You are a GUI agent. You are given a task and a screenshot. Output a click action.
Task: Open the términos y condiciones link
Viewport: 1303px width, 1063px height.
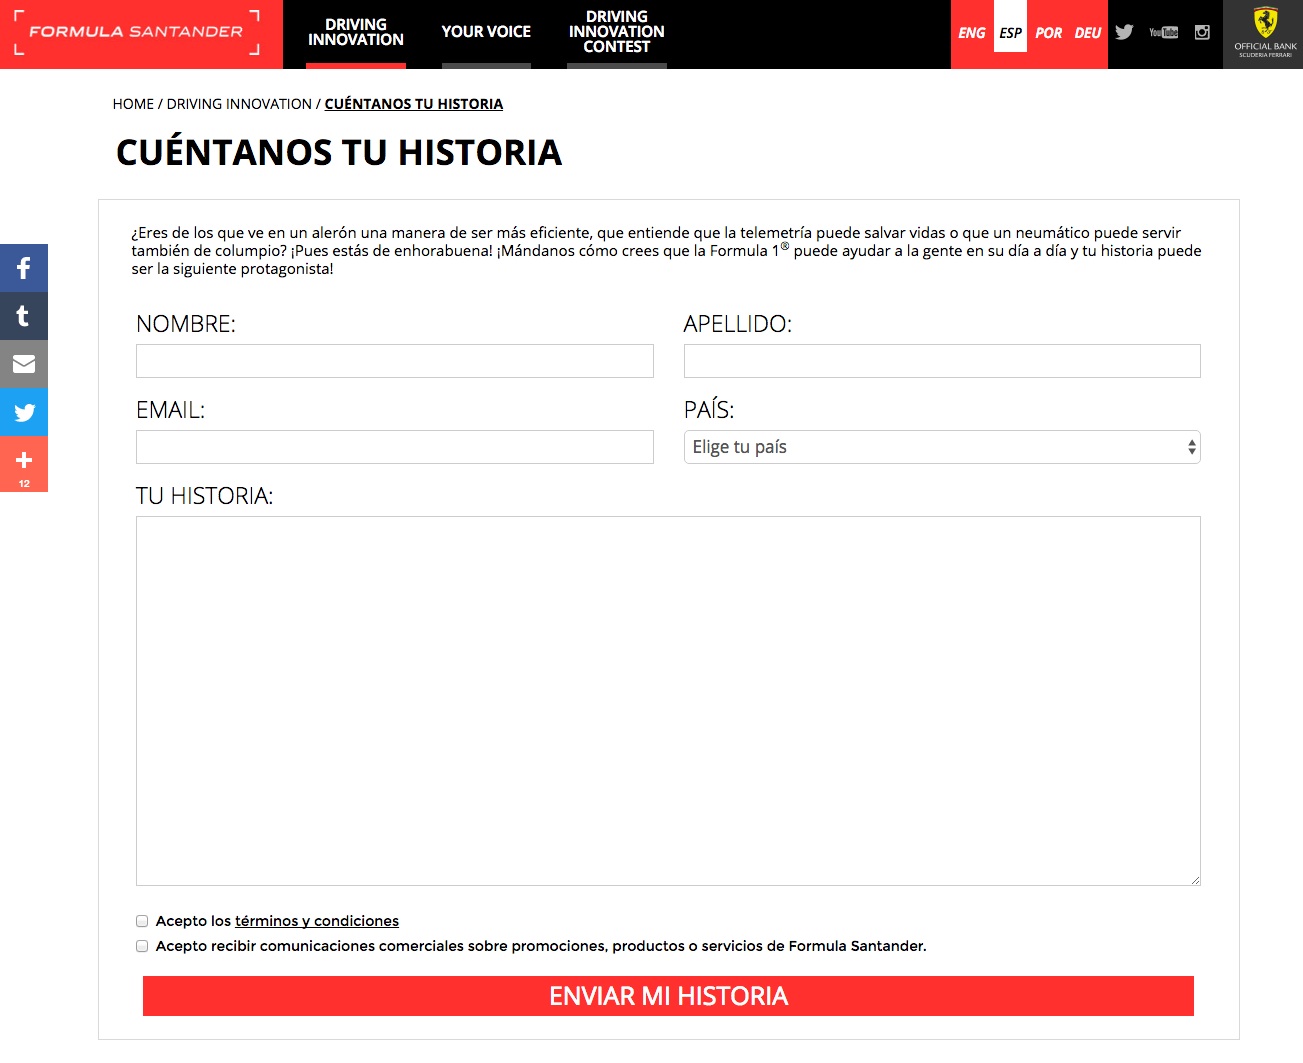[317, 921]
